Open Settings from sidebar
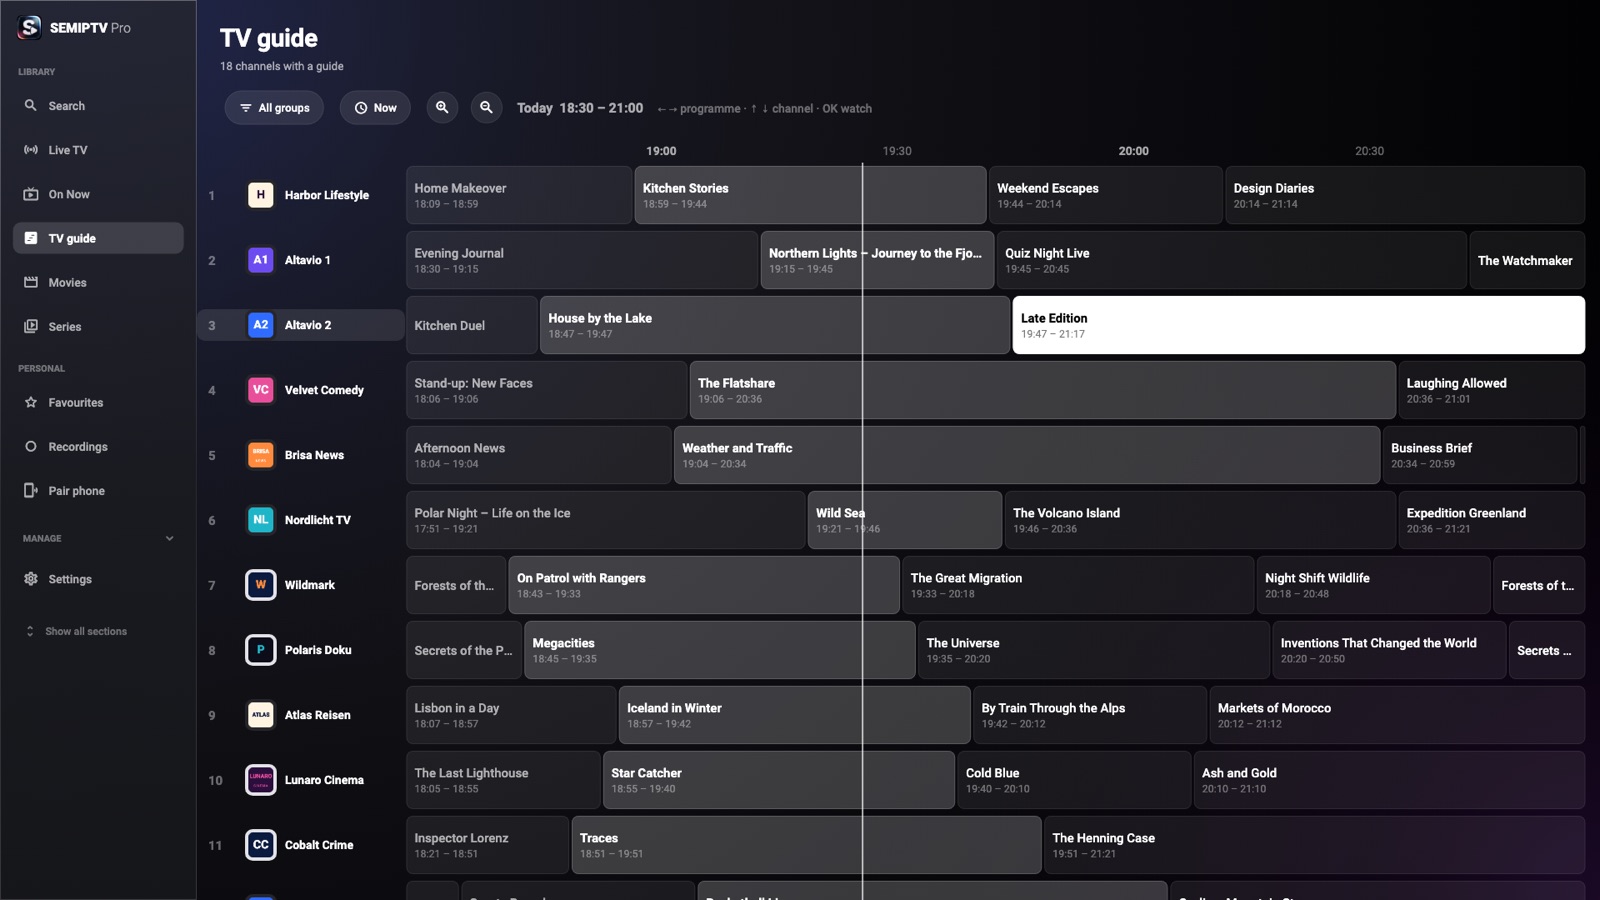1600x900 pixels. (98, 579)
